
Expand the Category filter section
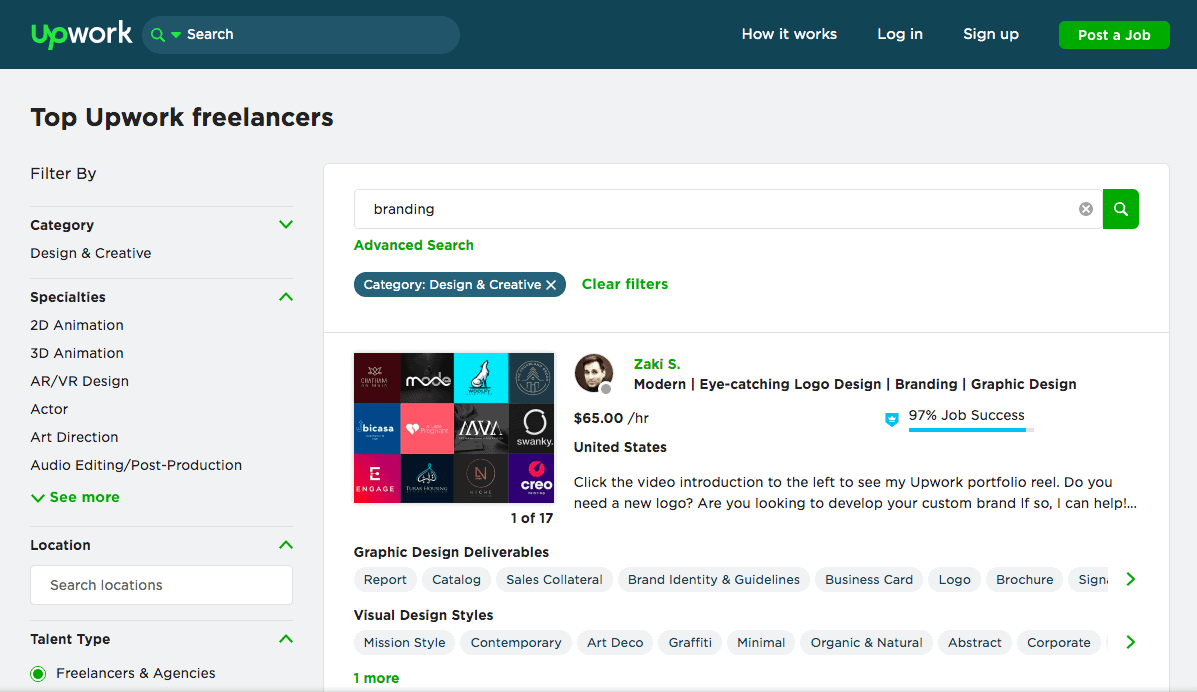286,225
